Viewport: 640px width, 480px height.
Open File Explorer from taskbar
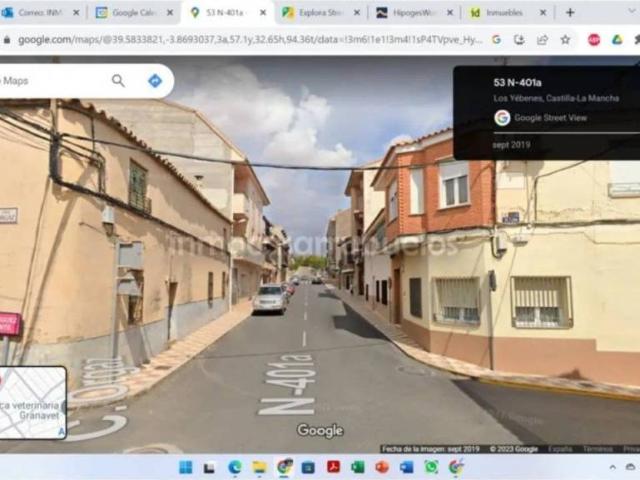[x=259, y=467]
